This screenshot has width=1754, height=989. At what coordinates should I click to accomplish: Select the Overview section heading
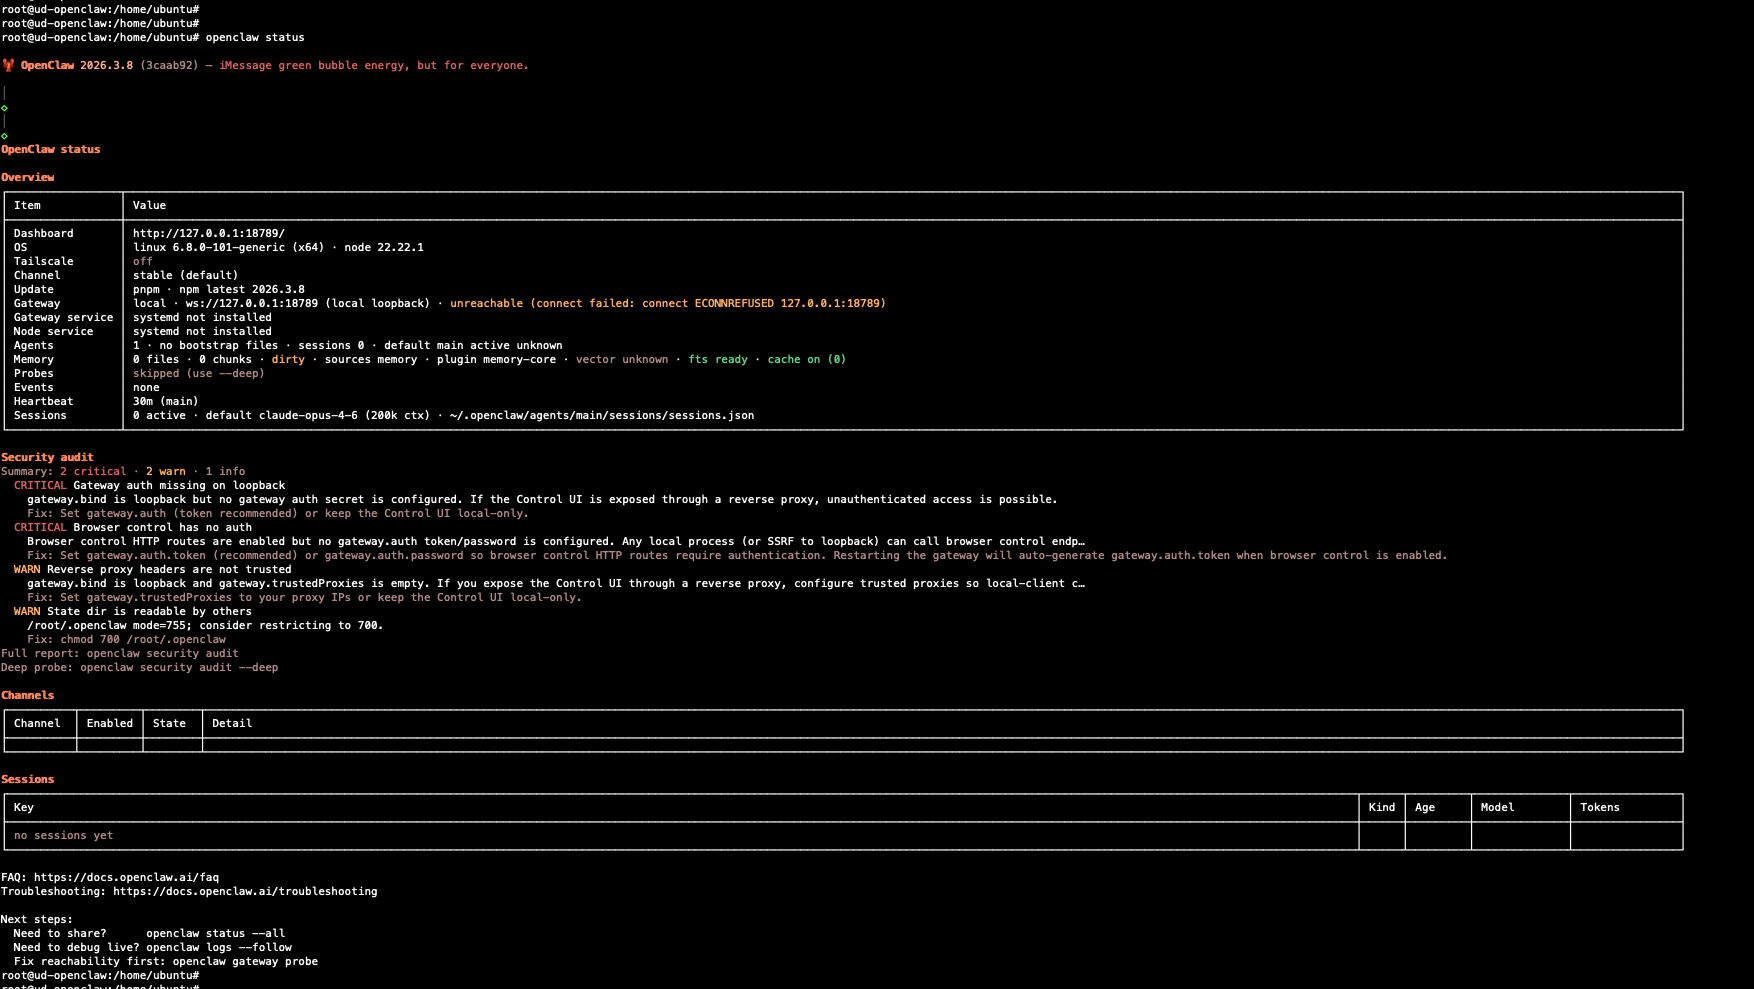28,178
